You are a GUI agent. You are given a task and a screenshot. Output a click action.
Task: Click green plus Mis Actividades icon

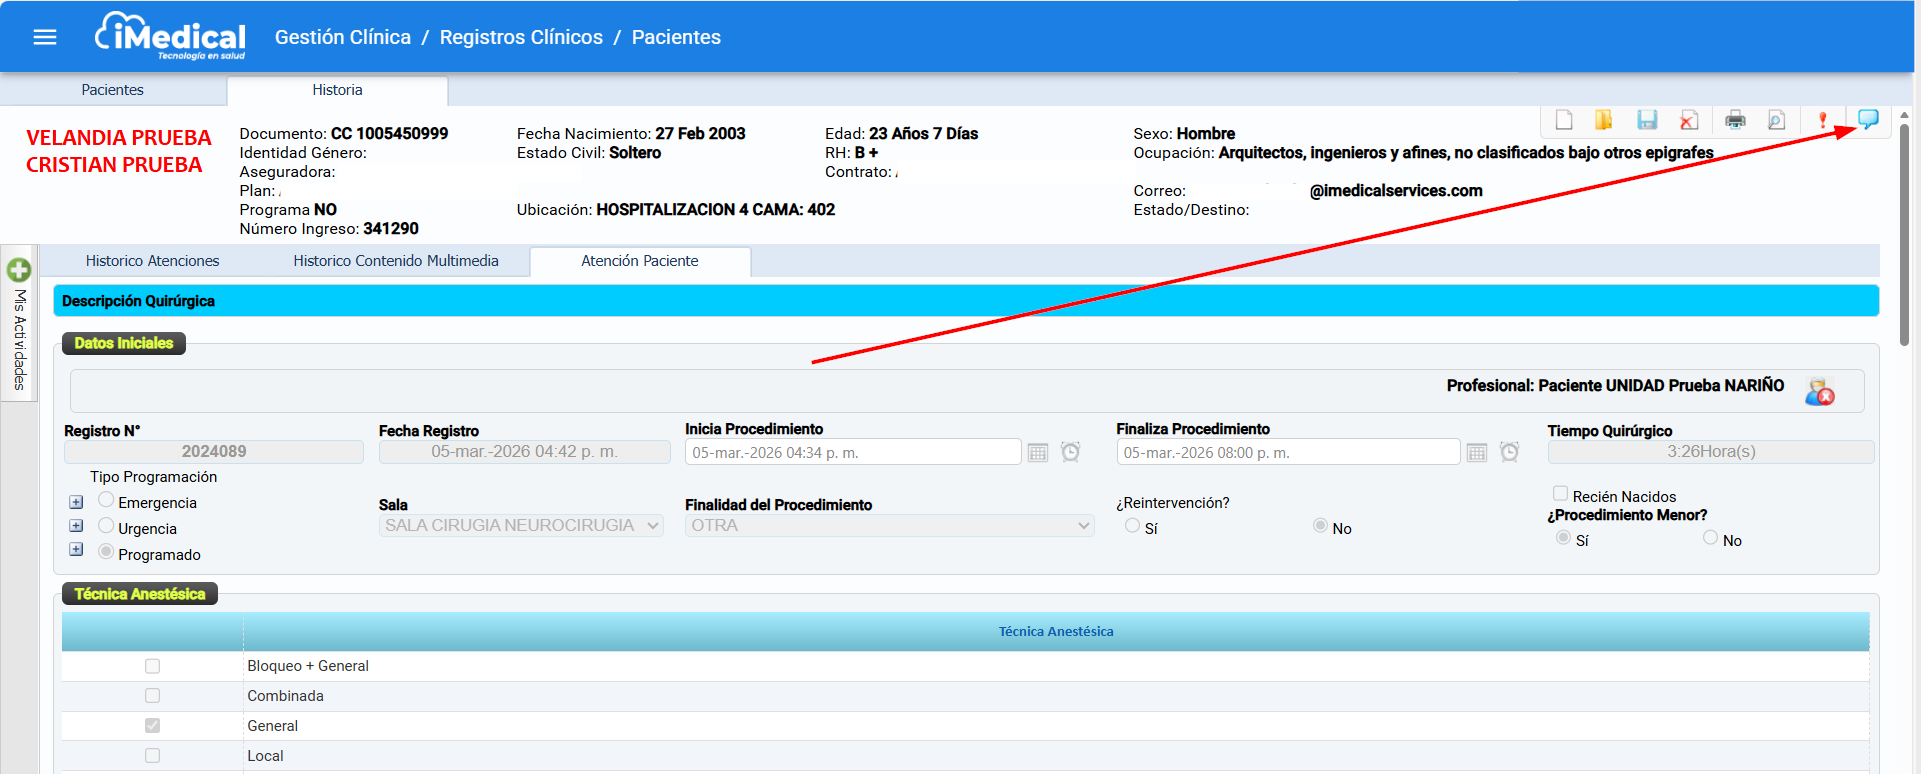(x=19, y=270)
